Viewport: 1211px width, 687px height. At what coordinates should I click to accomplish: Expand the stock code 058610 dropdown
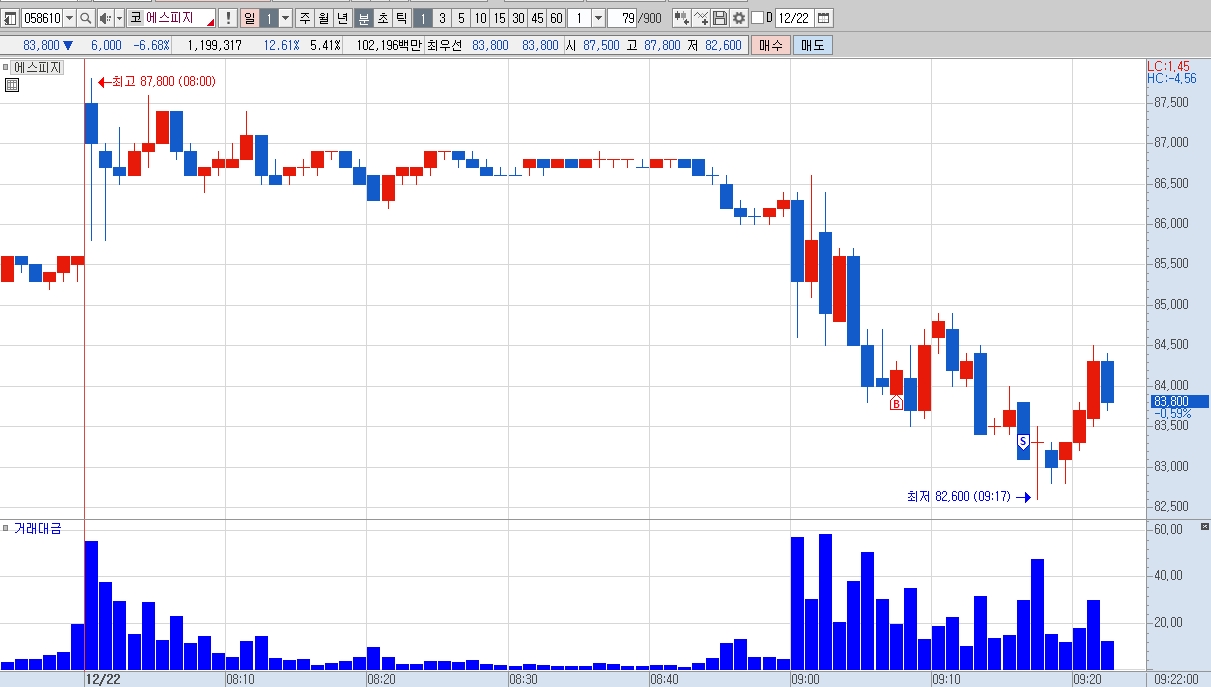pos(69,18)
